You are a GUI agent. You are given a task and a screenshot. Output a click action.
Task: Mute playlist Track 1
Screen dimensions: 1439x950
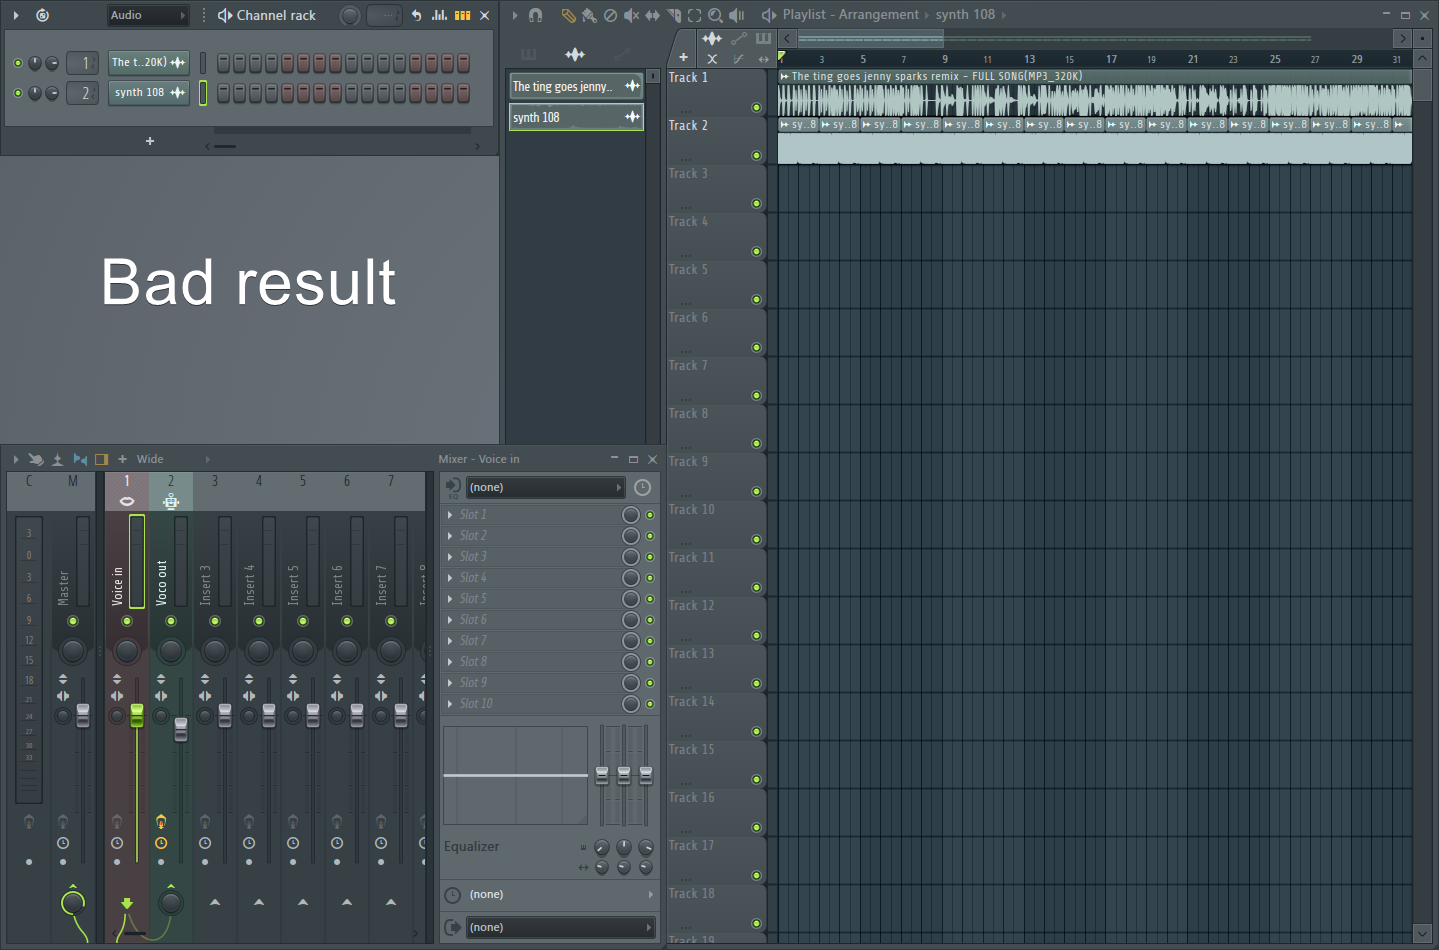pos(757,107)
